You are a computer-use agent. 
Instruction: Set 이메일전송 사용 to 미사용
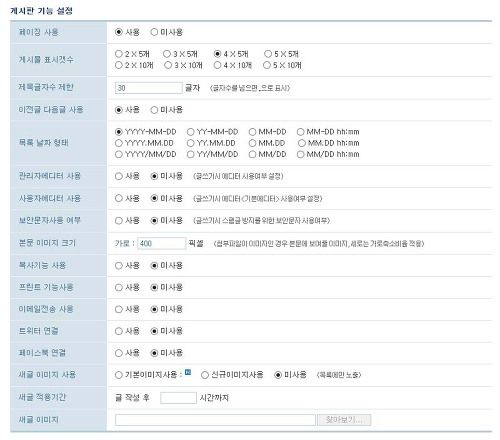[x=154, y=309]
